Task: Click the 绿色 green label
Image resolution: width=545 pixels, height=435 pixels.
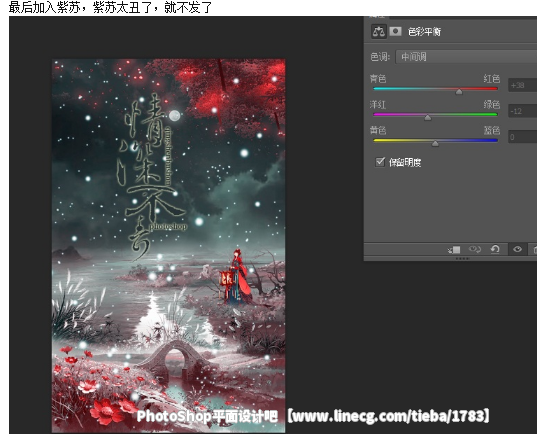Action: (x=491, y=105)
